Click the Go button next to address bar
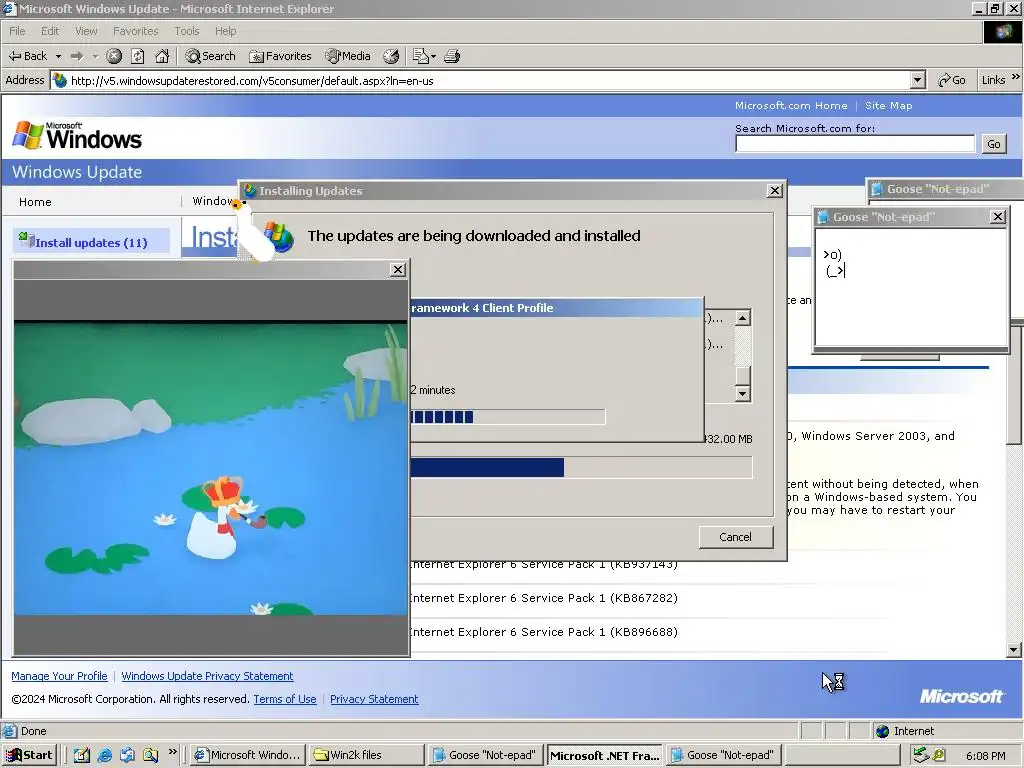This screenshot has width=1024, height=768. coord(952,80)
